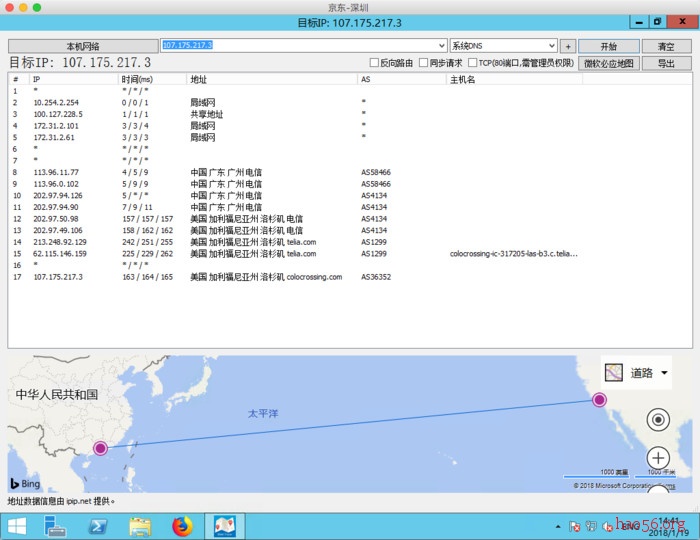Click the volume tray icon
This screenshot has height=540, width=700.
coord(607,527)
